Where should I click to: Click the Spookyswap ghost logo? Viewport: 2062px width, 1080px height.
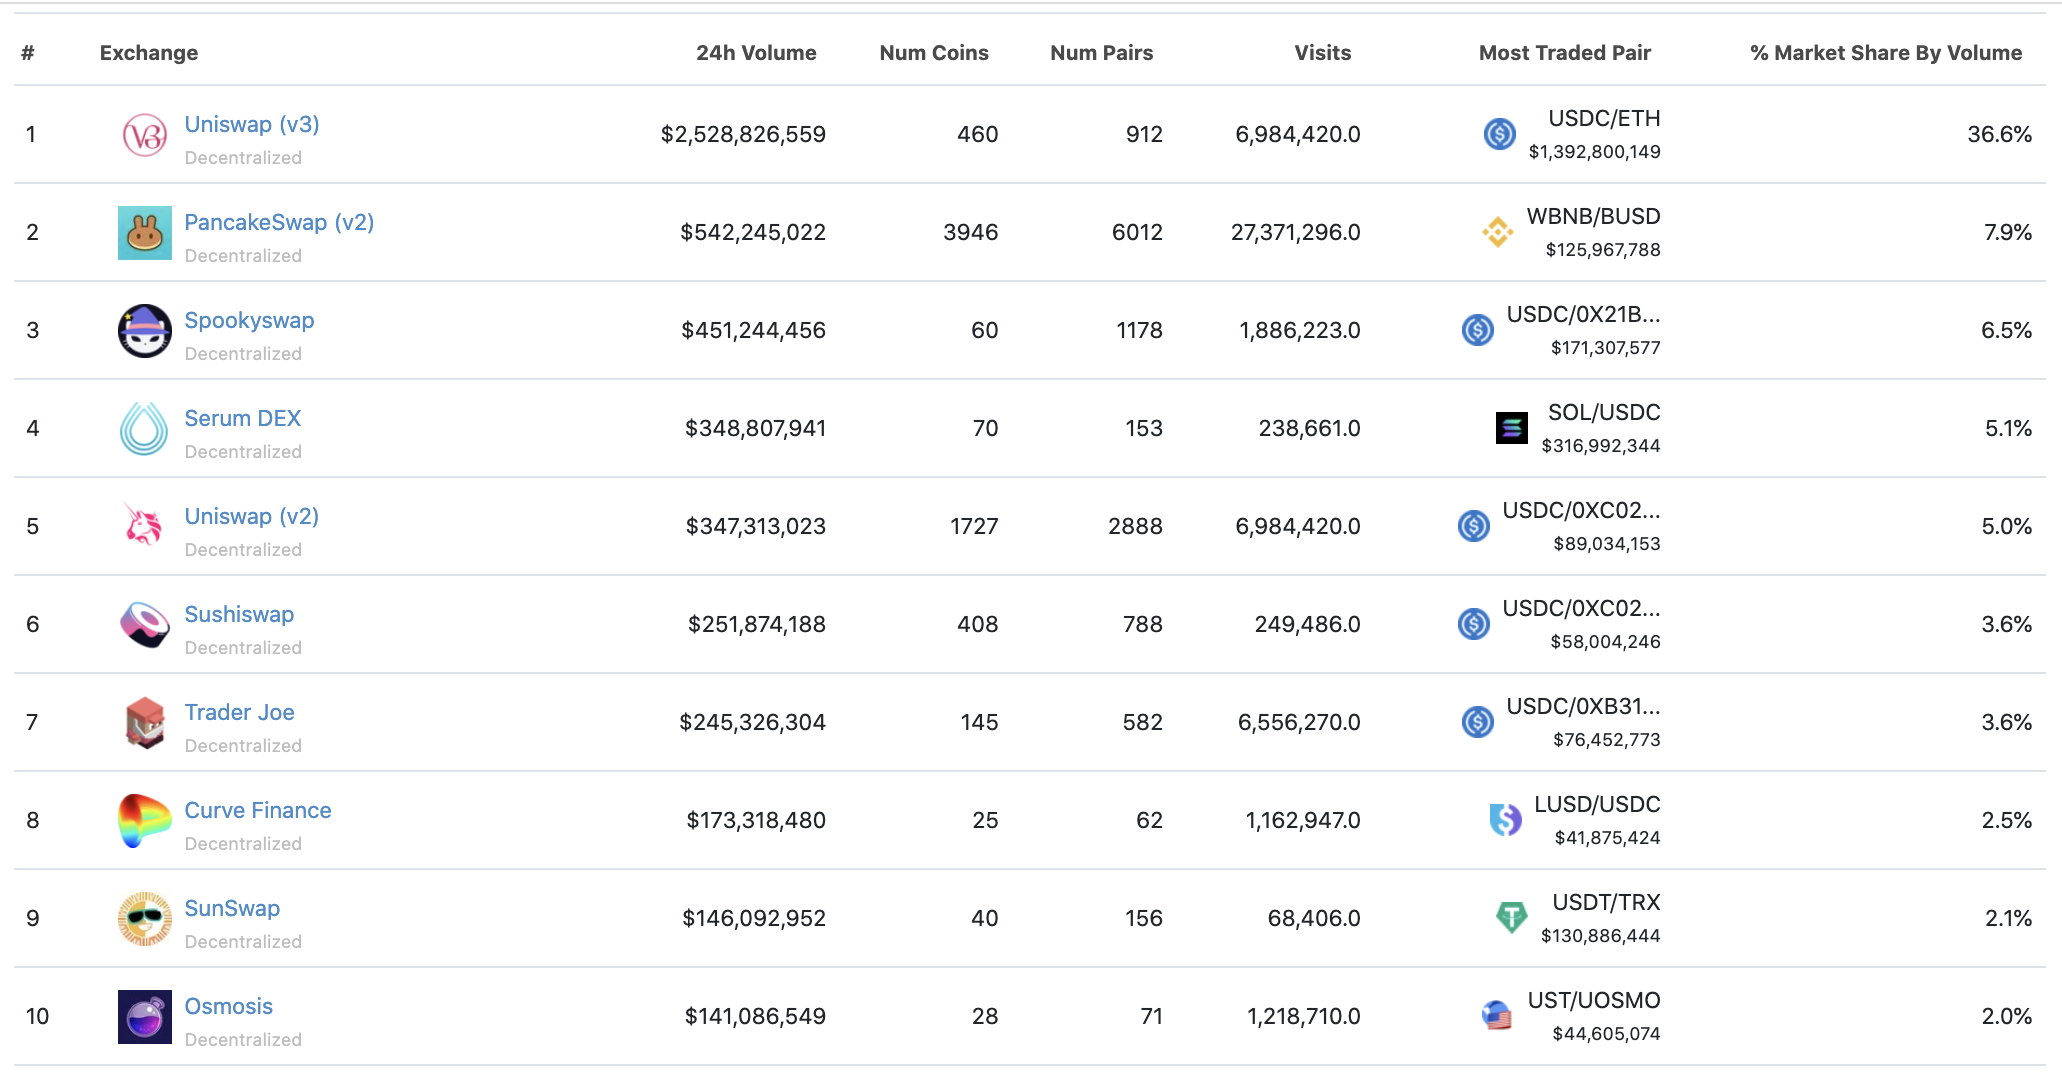tap(145, 331)
